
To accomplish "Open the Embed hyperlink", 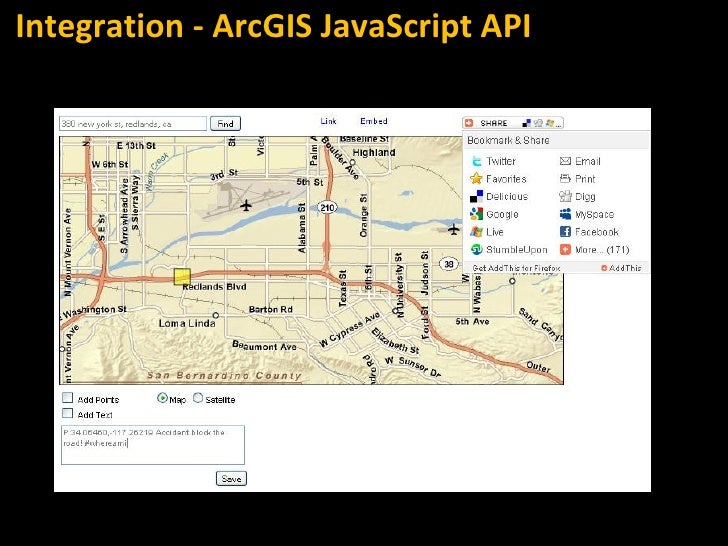I will point(374,121).
